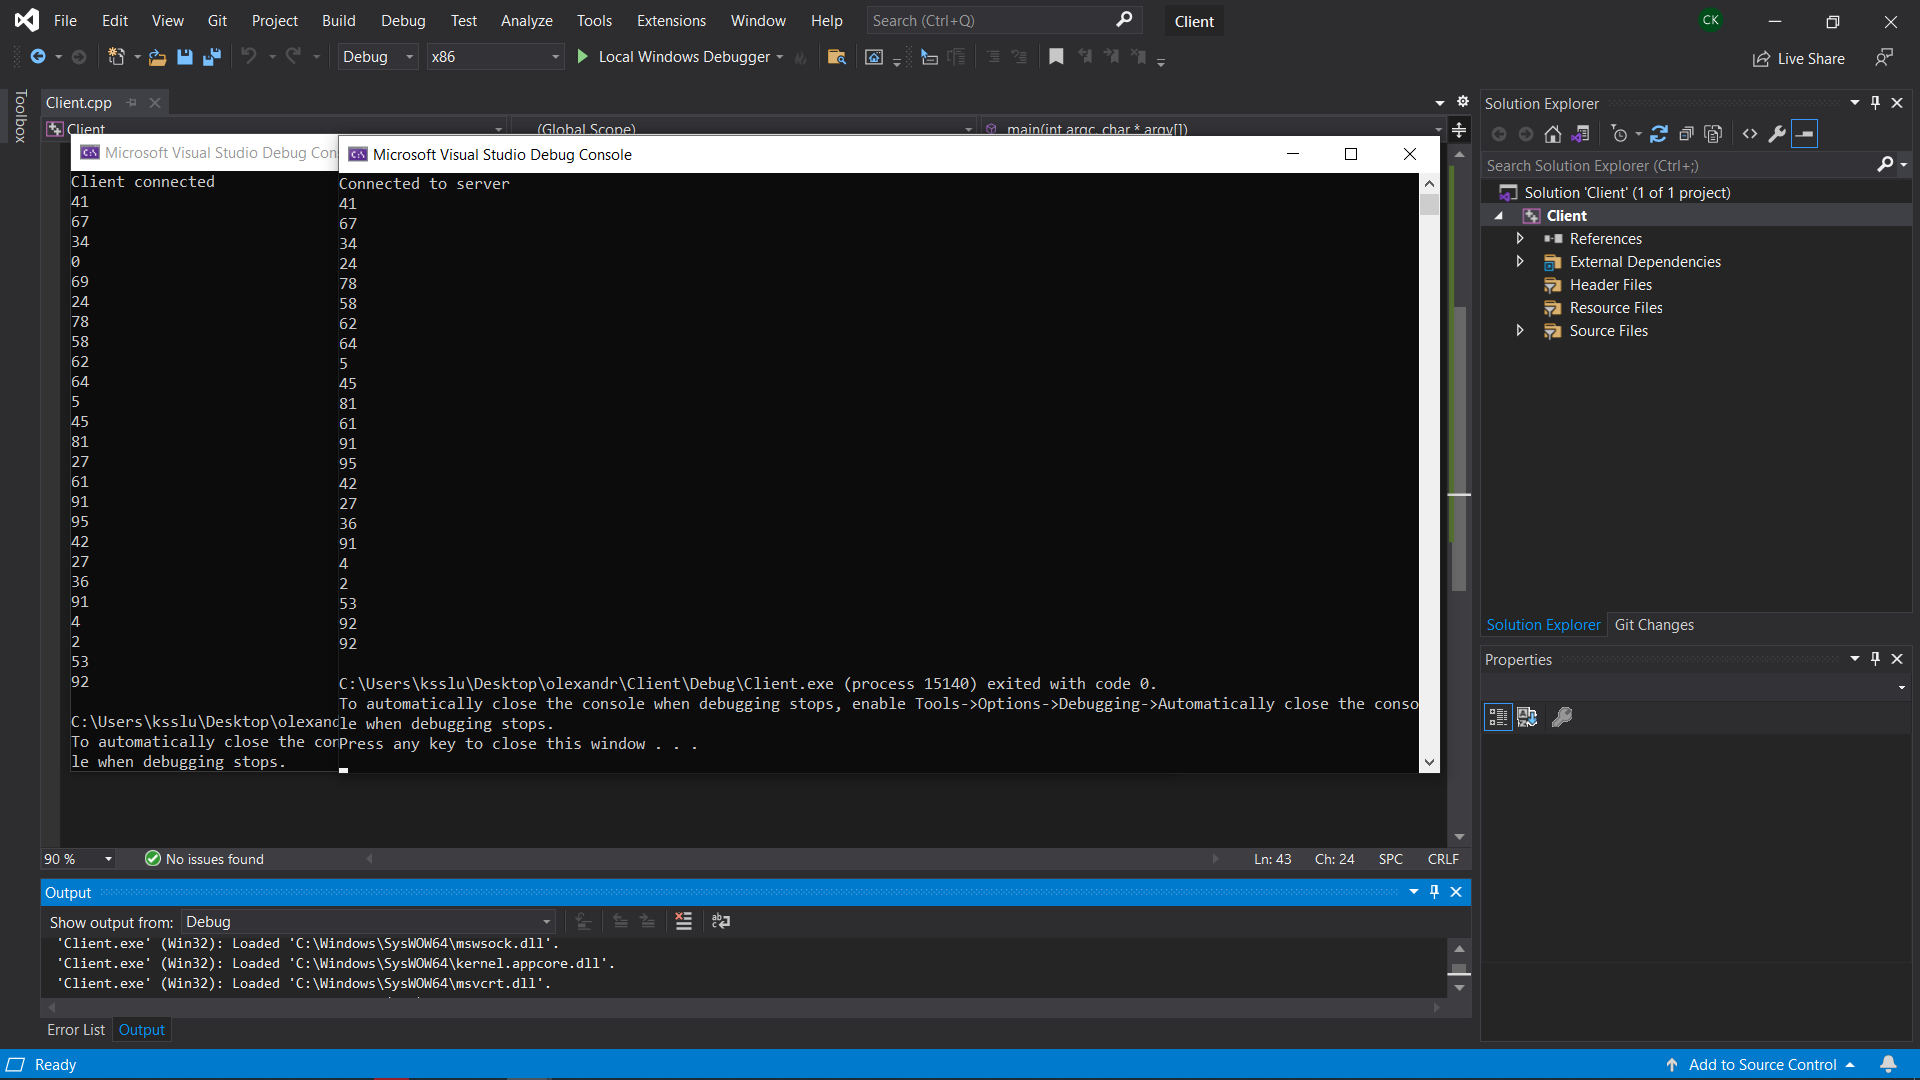Screen dimensions: 1920x1080
Task: Click the Save All toolbar icon
Action: pyautogui.click(x=212, y=57)
